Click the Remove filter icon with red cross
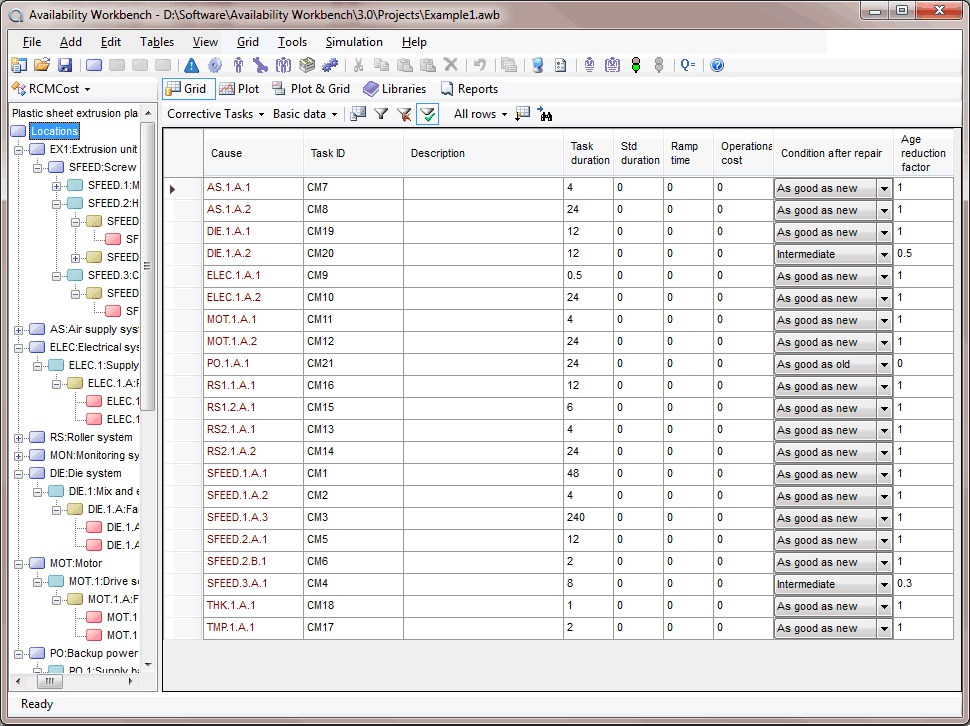Screen dimensions: 970x726 click(404, 114)
